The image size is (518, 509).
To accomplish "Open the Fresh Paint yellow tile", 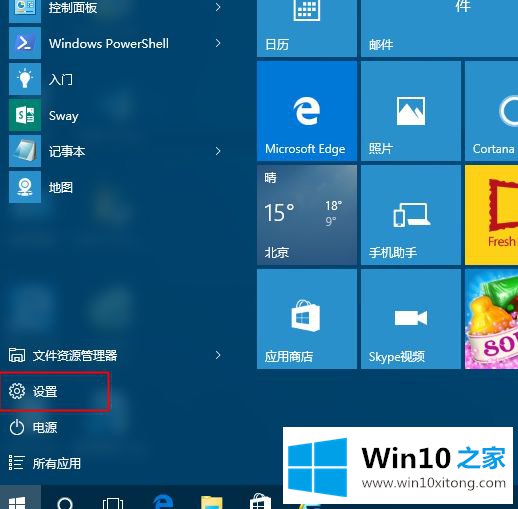I will point(491,215).
